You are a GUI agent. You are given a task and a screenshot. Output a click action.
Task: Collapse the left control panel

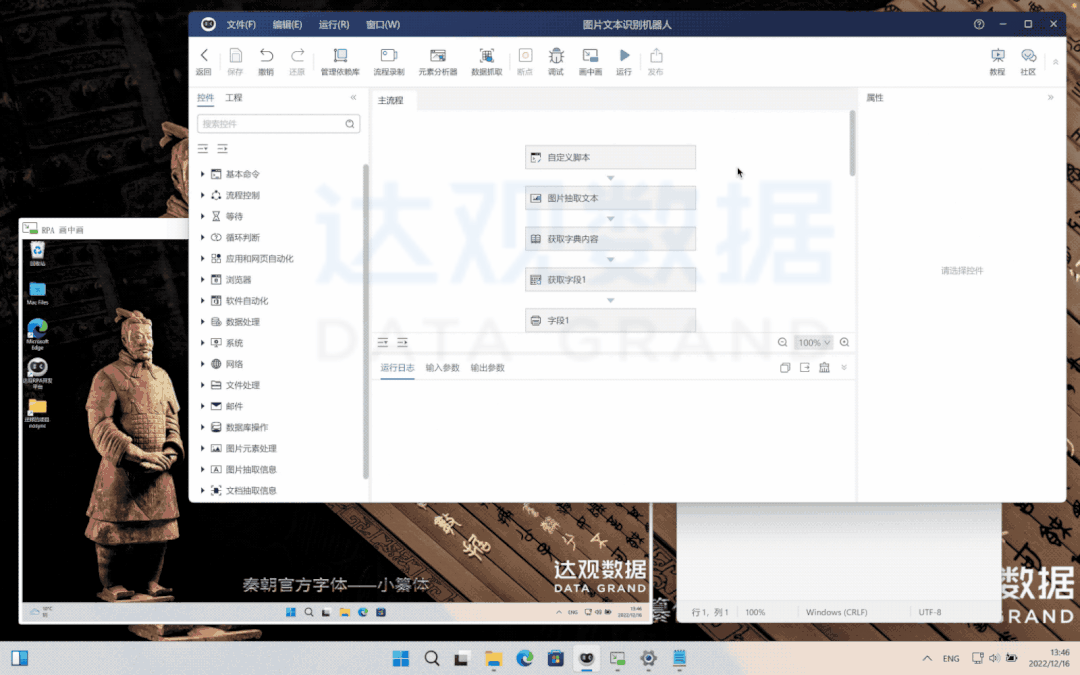click(x=353, y=98)
